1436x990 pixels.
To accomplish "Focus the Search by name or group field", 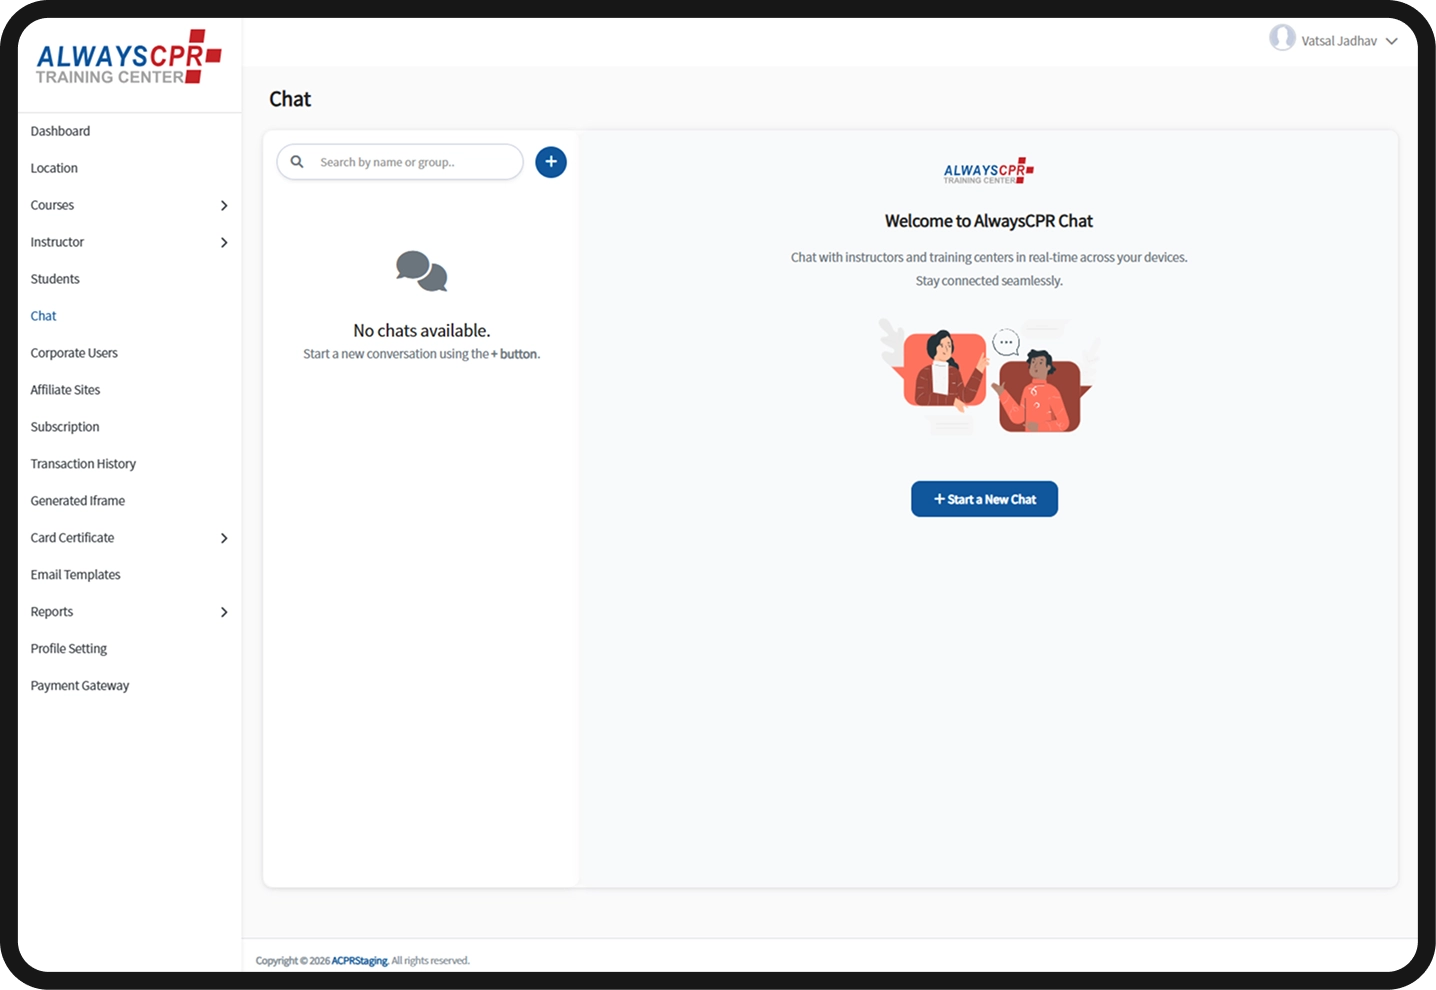I will point(400,162).
